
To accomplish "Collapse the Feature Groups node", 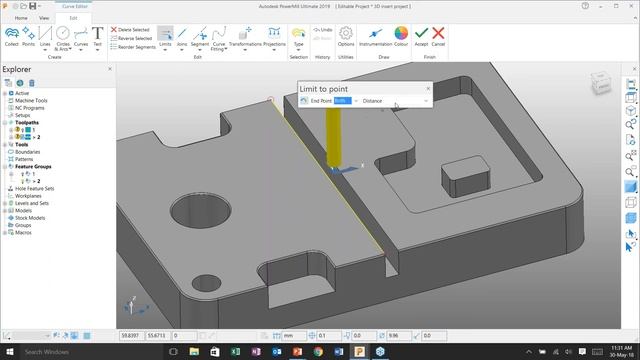I will (5, 167).
